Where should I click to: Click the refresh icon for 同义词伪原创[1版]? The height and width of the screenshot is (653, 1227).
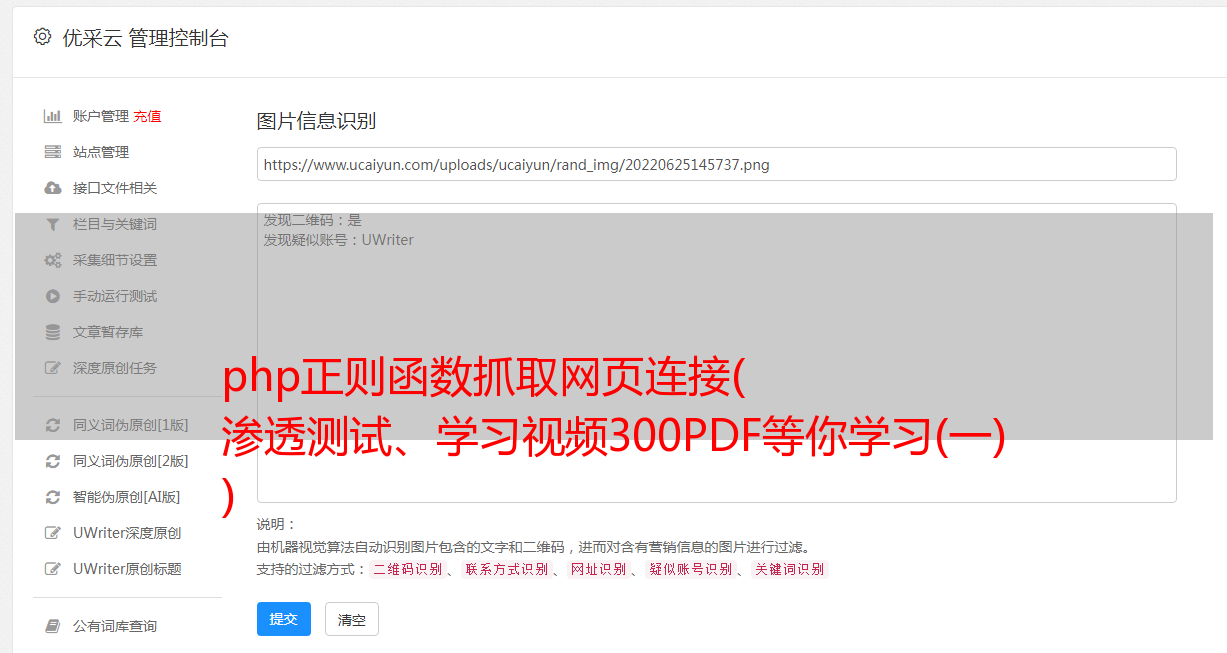pyautogui.click(x=53, y=425)
